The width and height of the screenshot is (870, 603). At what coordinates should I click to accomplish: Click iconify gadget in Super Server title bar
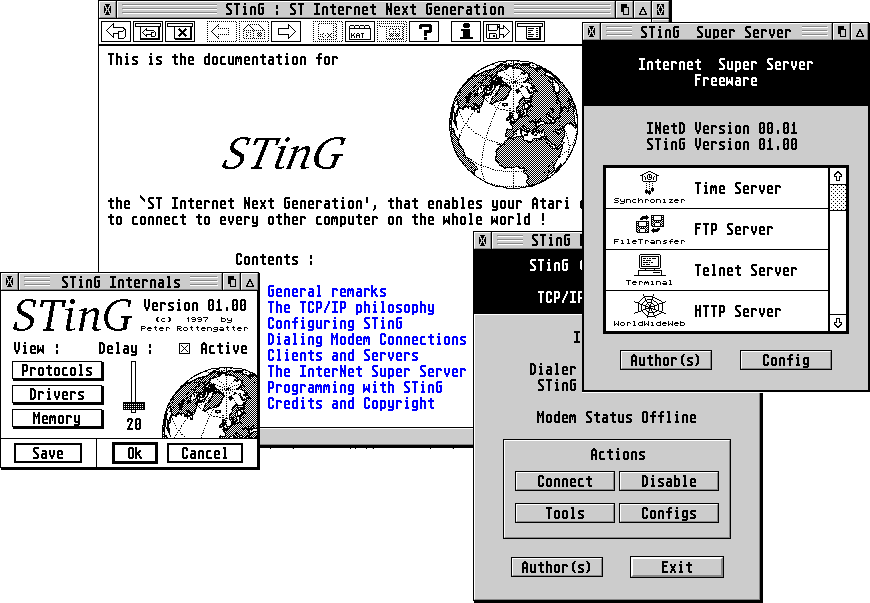pyautogui.click(x=842, y=32)
